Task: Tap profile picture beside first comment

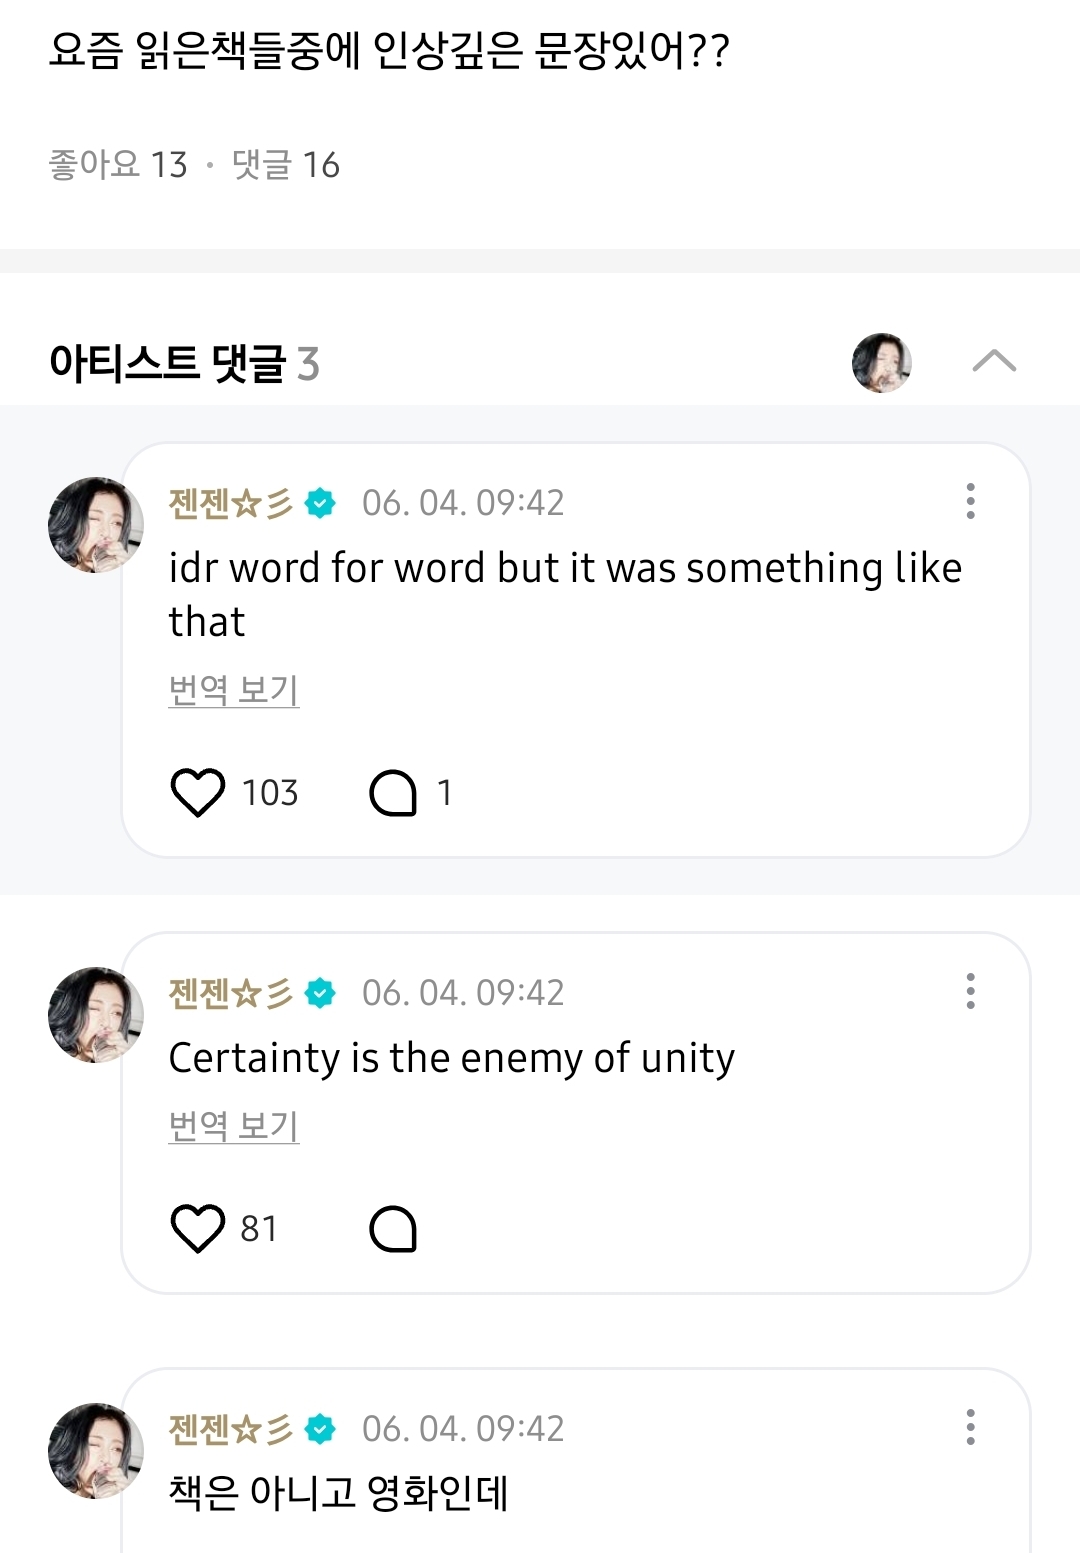Action: point(96,525)
